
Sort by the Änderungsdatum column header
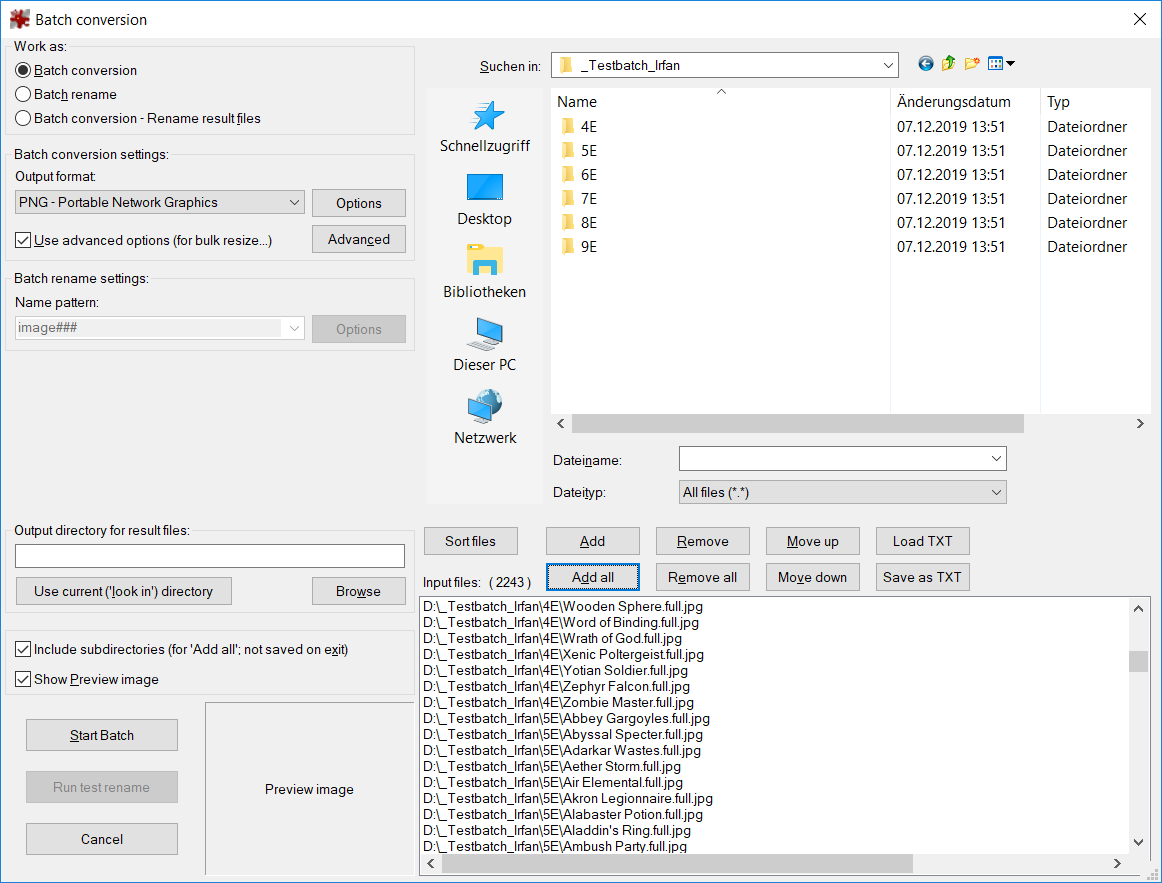[x=954, y=102]
